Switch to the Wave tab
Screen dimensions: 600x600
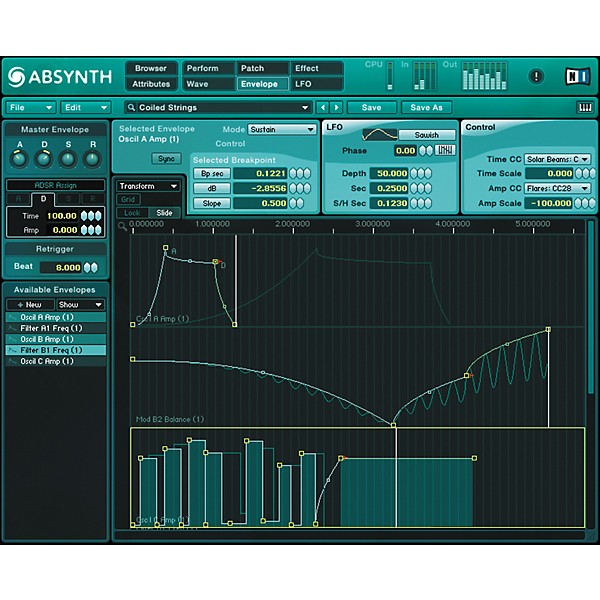(208, 84)
